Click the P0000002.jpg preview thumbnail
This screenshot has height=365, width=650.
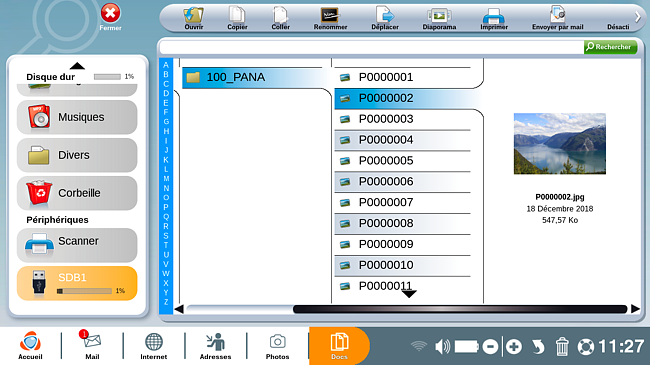[x=560, y=144]
